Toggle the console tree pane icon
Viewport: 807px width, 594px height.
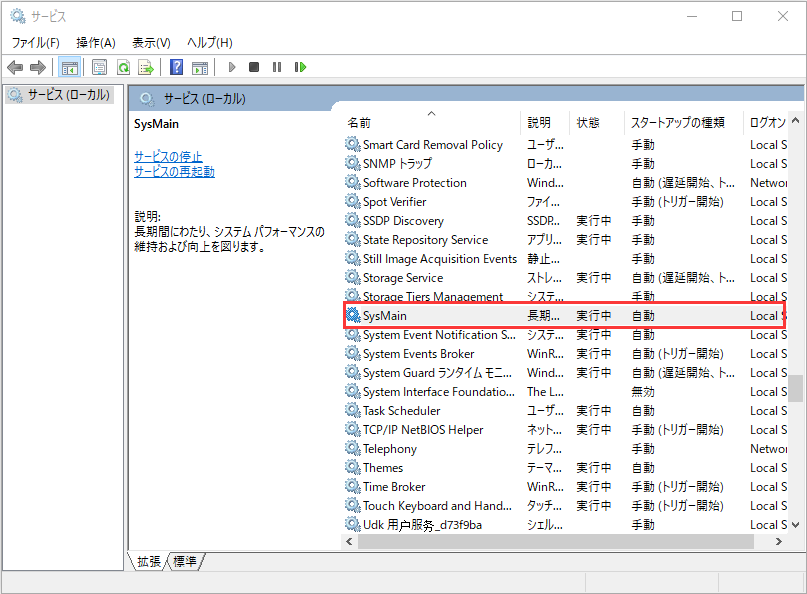(68, 67)
